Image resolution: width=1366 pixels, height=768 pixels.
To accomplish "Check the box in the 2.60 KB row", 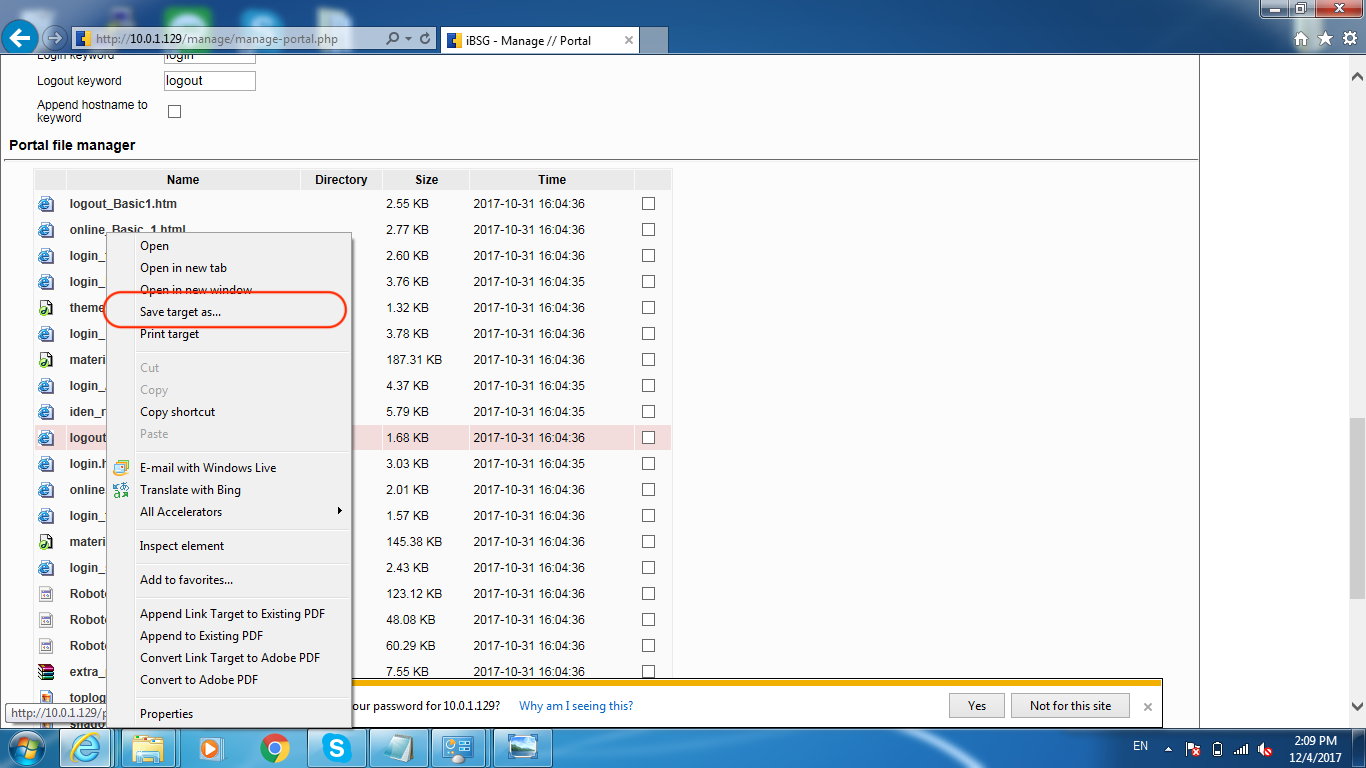I will pos(648,256).
